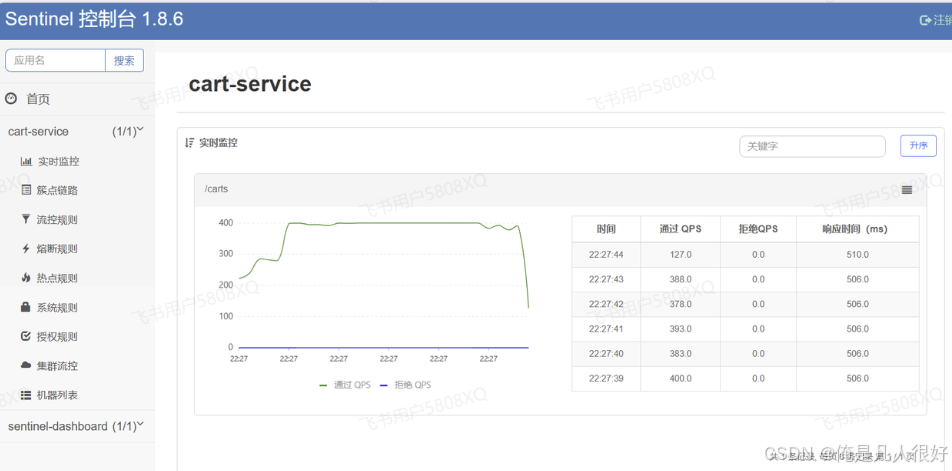Click the 熔断规则 lightning icon
The height and width of the screenshot is (471, 952).
[26, 249]
